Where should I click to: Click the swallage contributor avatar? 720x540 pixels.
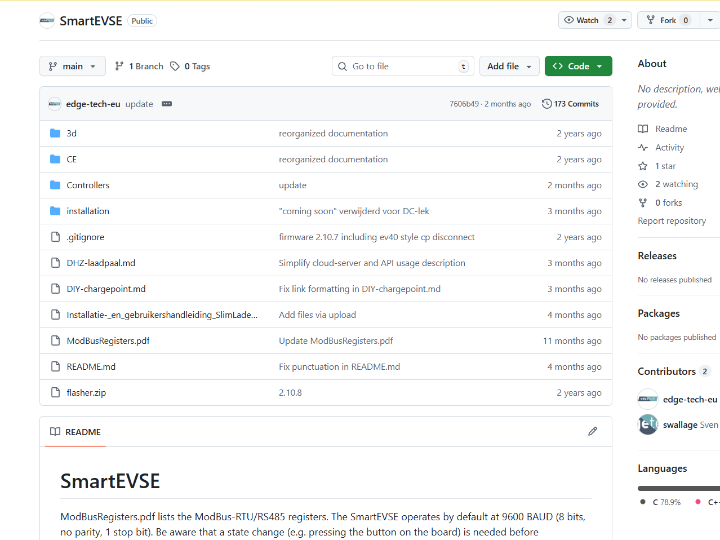(648, 424)
